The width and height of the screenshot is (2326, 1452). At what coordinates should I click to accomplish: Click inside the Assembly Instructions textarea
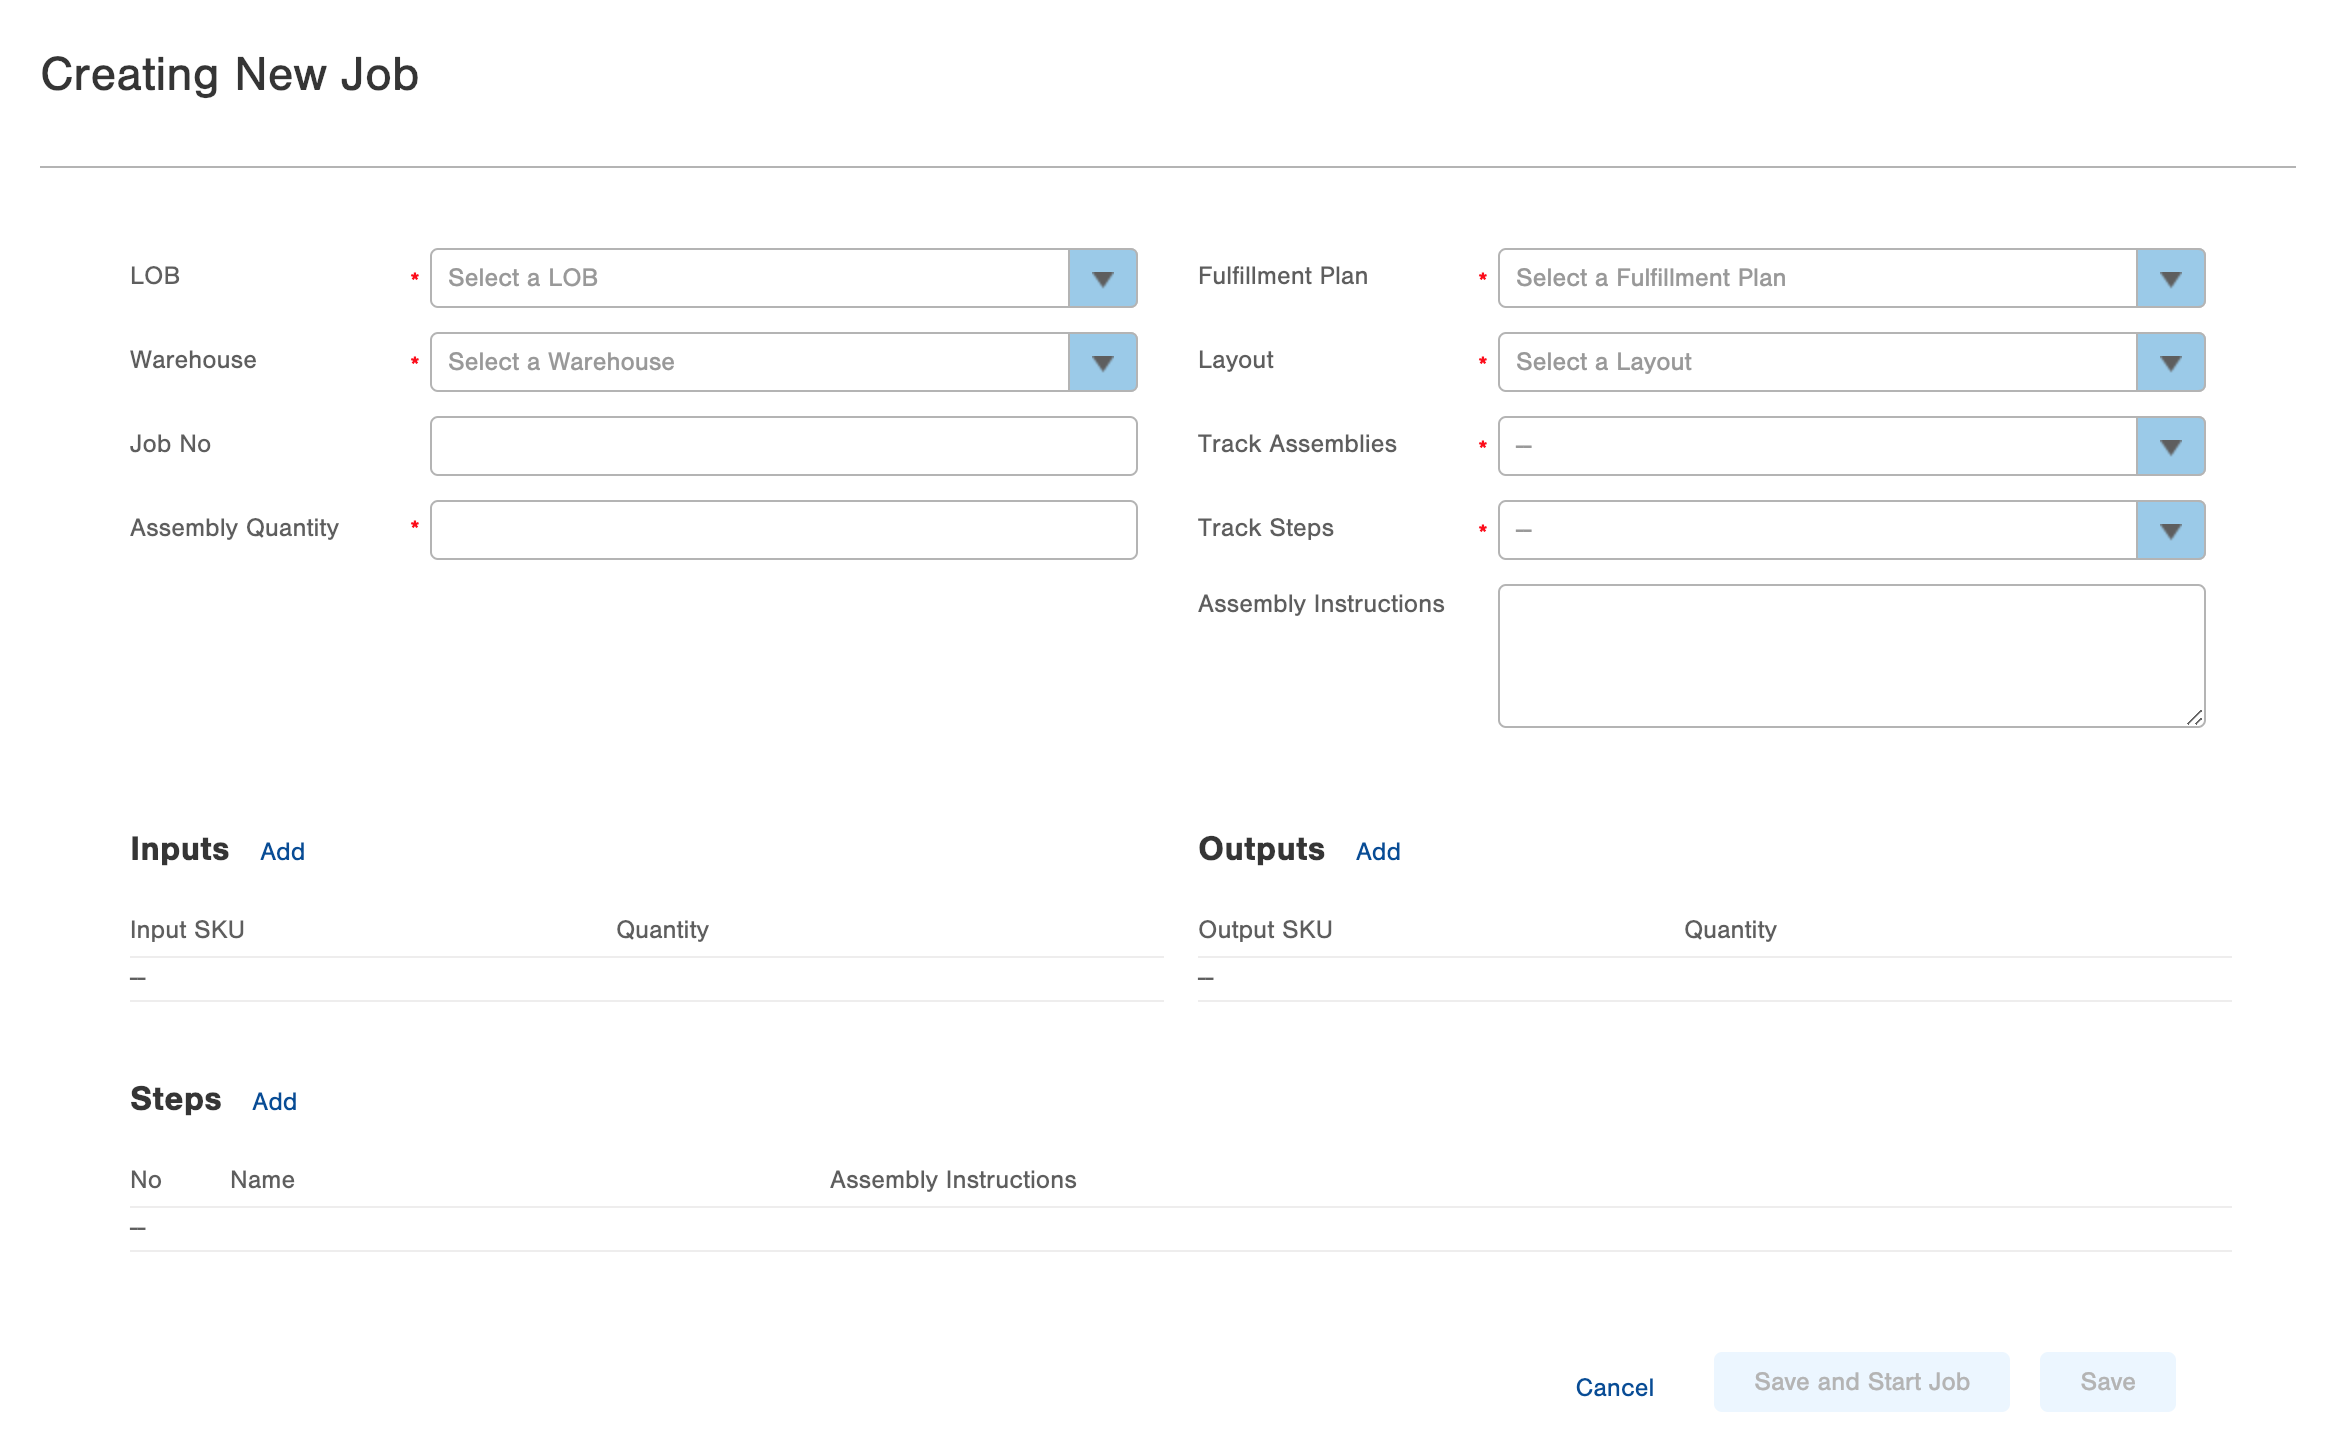(x=1850, y=655)
